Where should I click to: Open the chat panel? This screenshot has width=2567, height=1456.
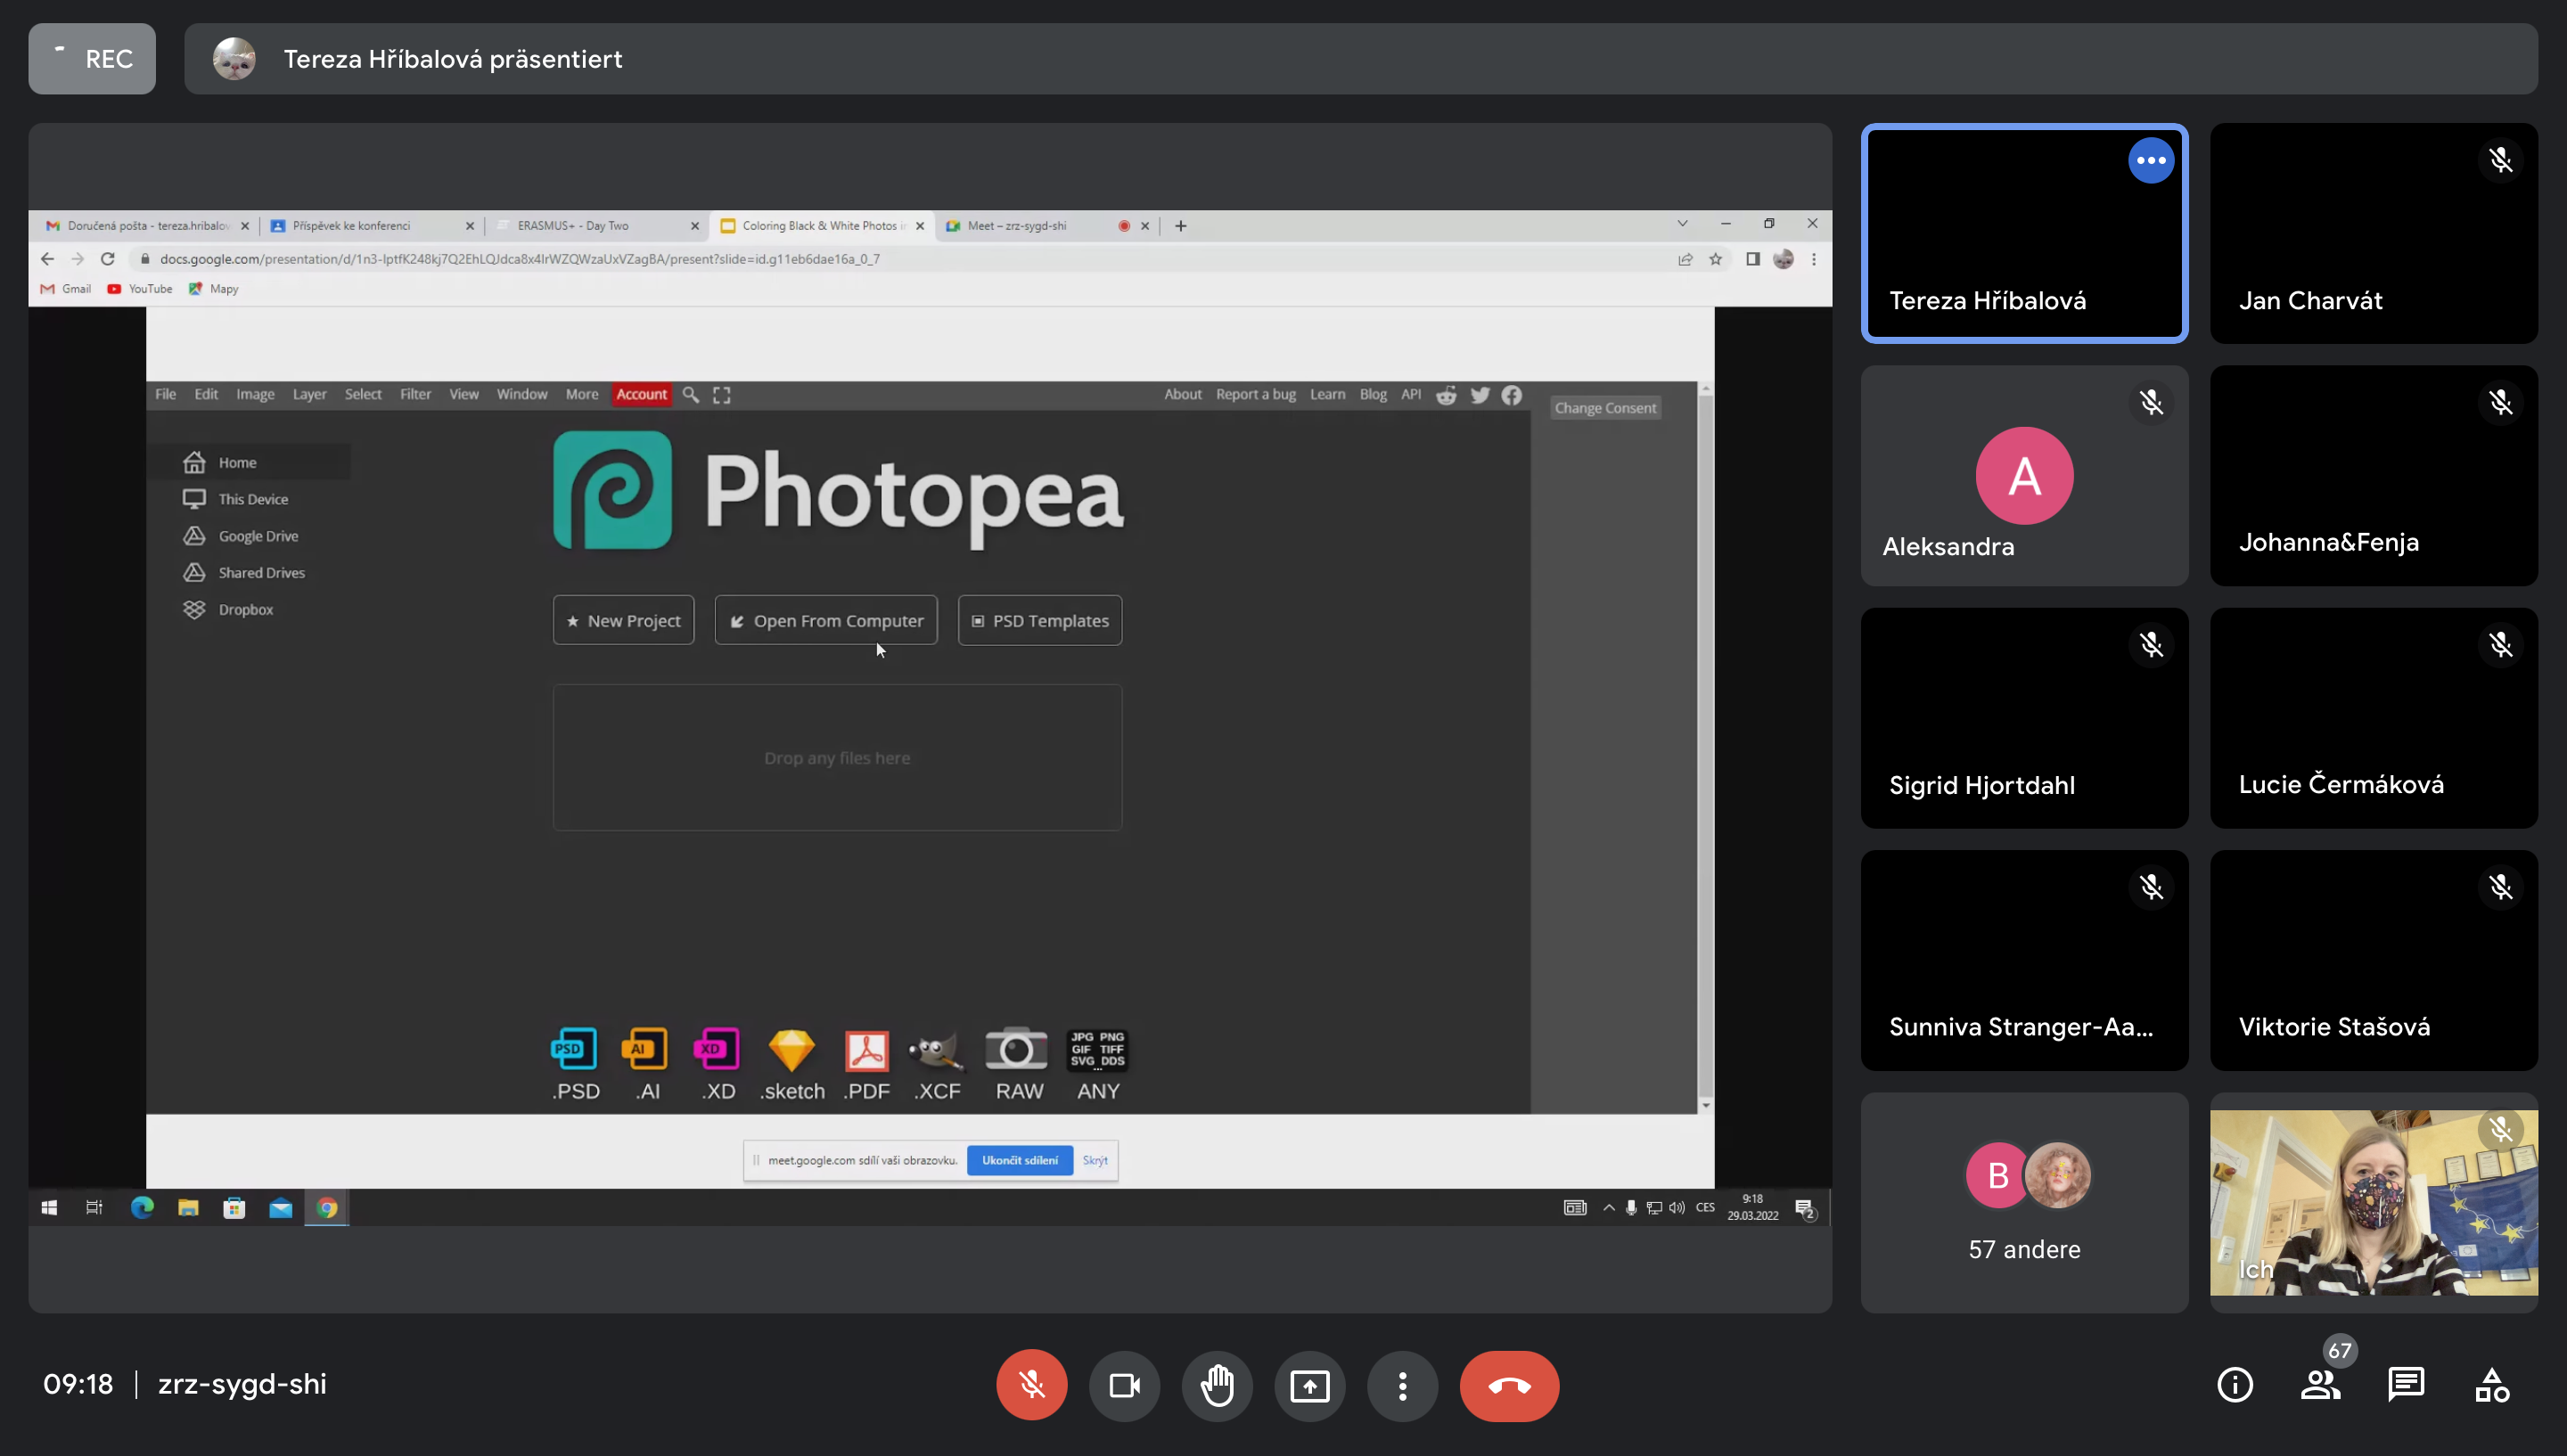(2406, 1385)
